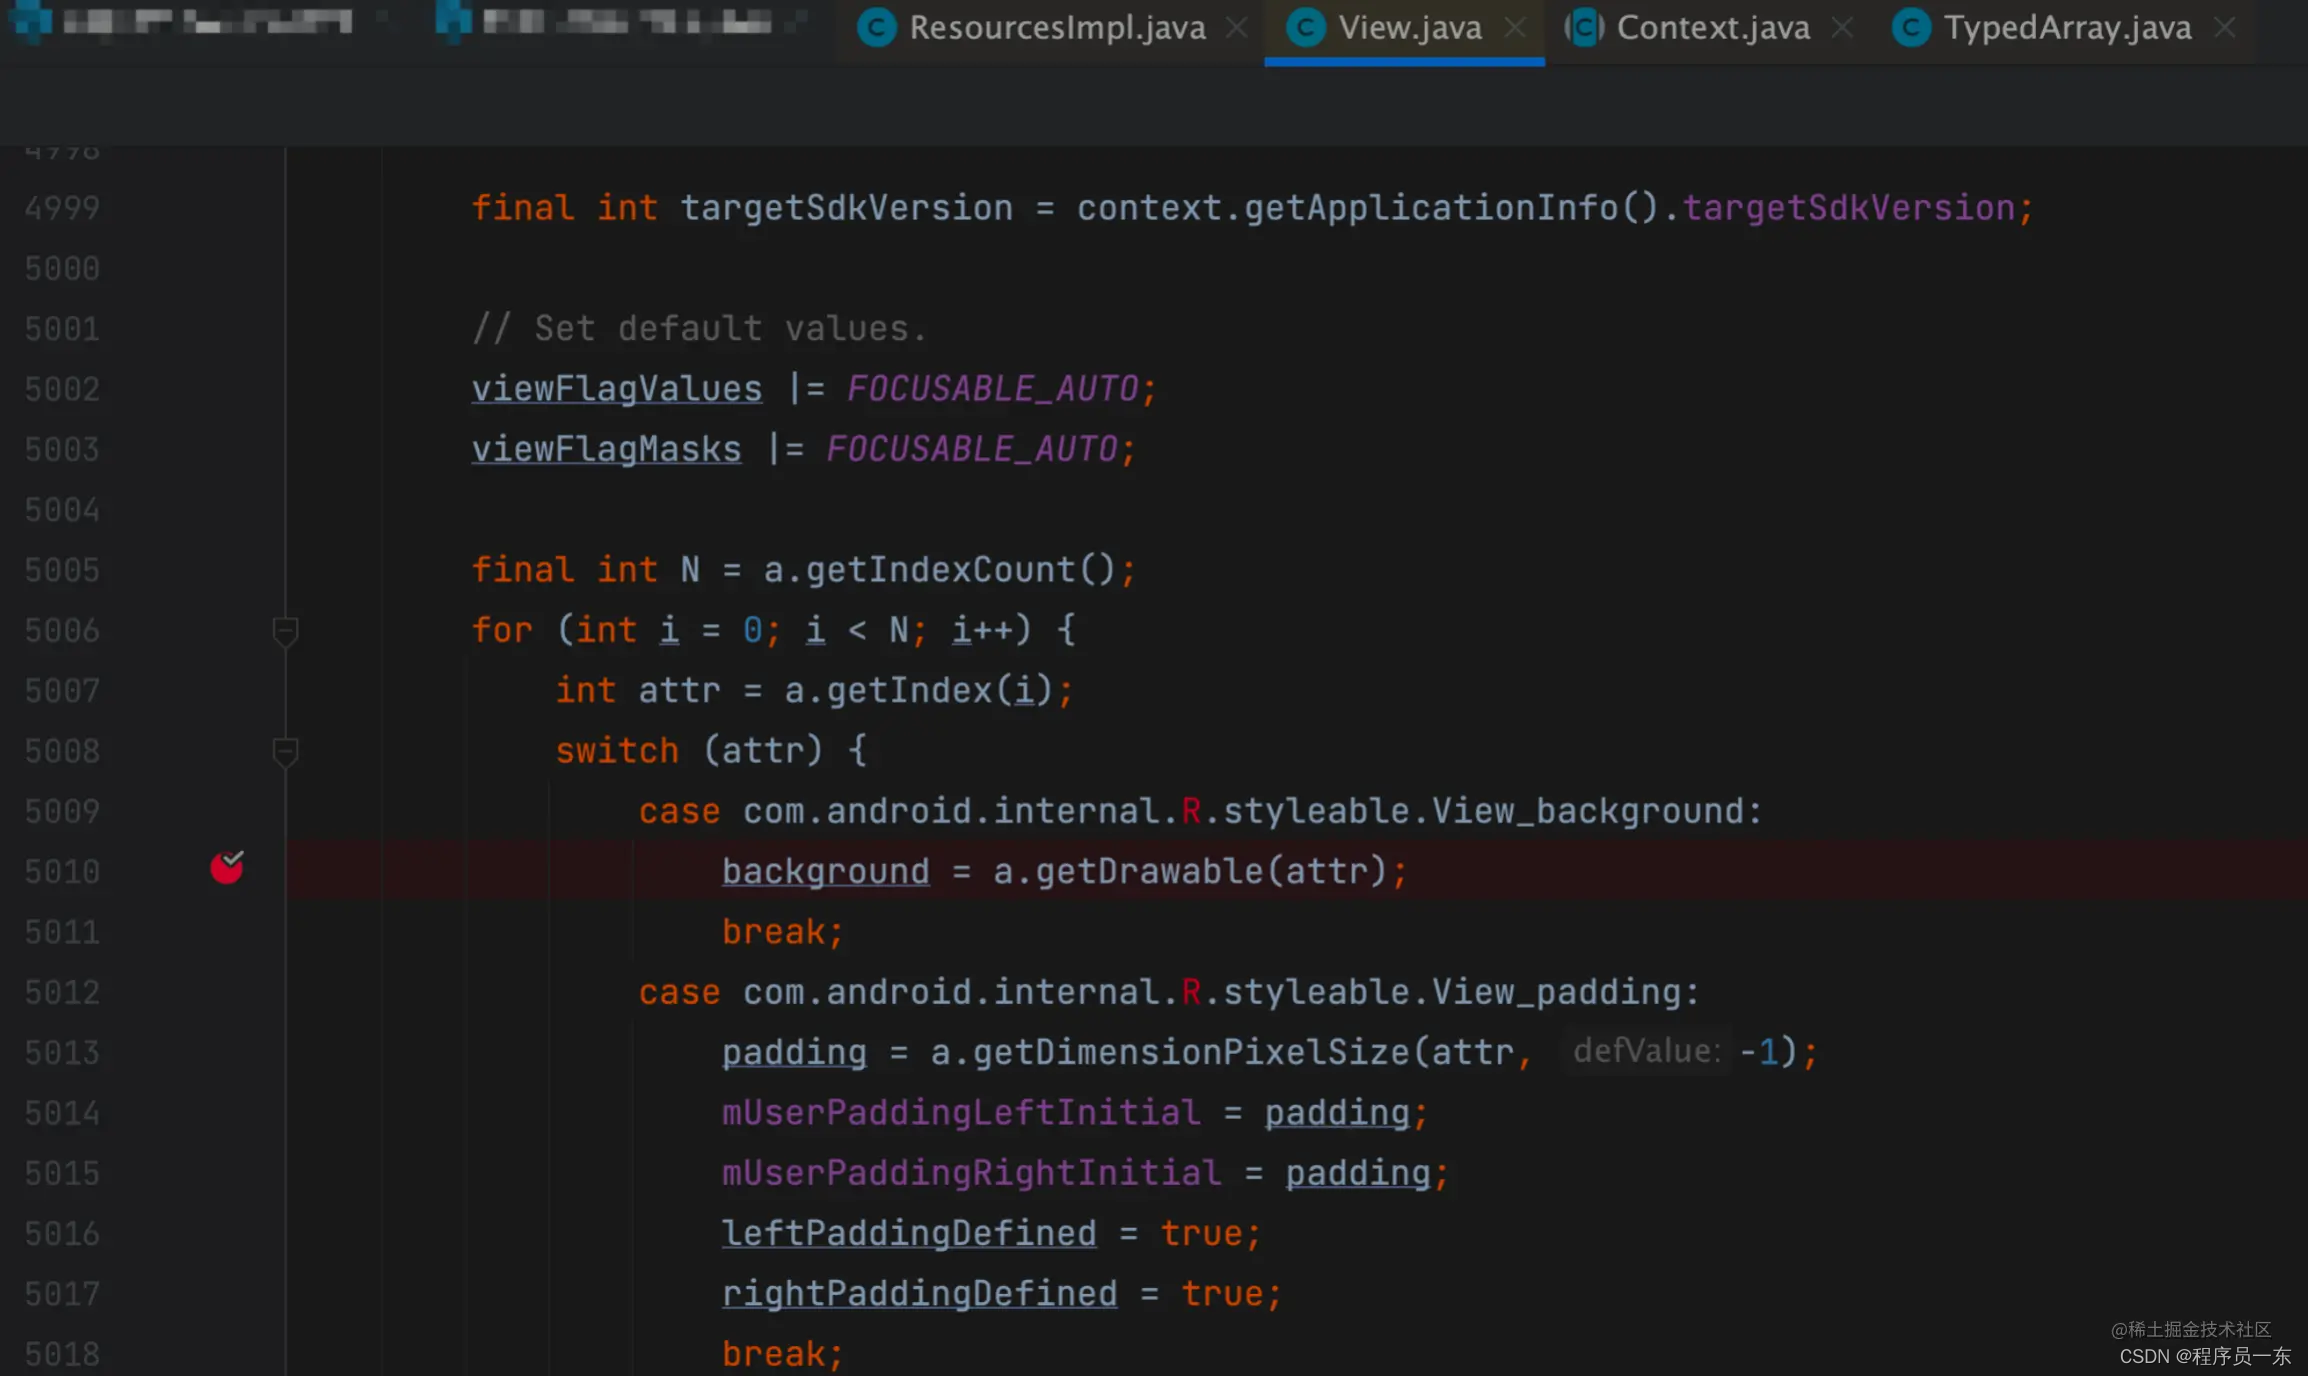Click the View.java class file icon

1305,28
